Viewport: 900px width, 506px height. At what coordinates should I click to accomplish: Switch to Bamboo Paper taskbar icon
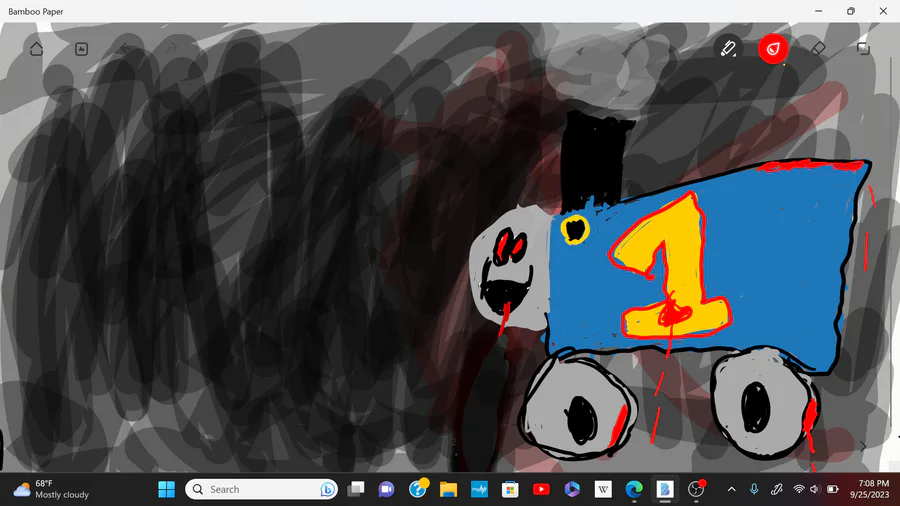click(665, 489)
